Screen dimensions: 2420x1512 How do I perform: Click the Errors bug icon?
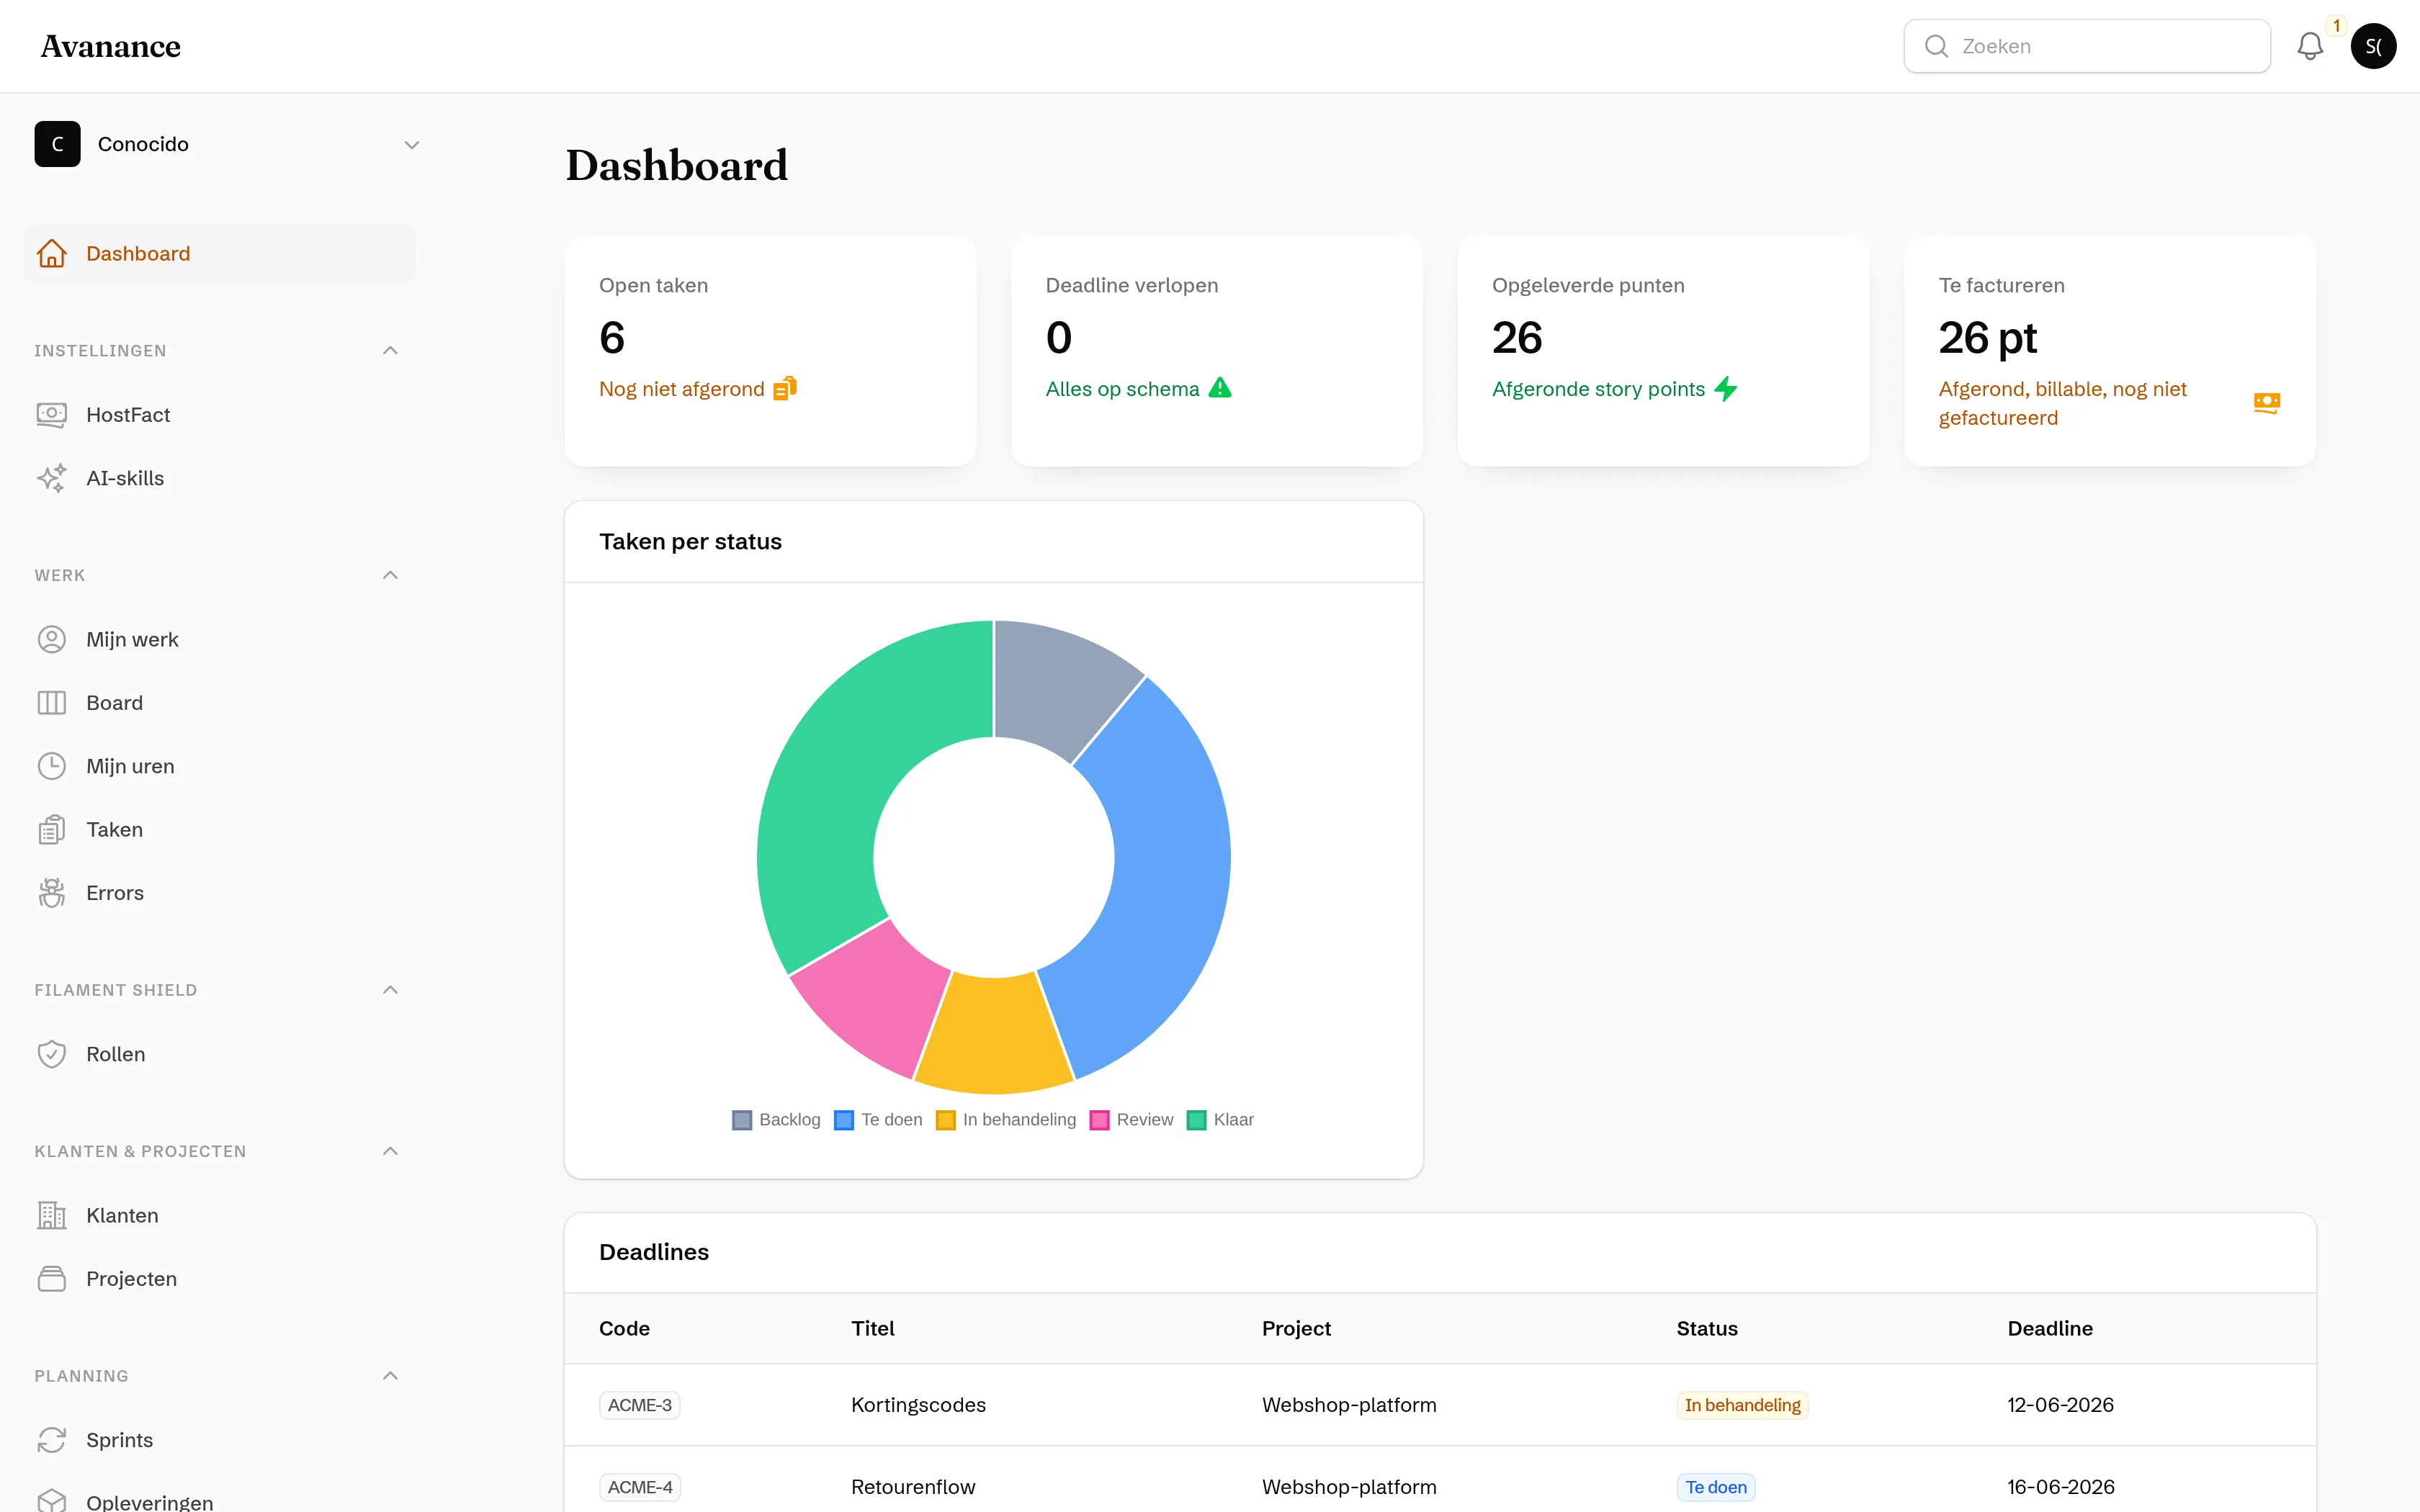(52, 893)
